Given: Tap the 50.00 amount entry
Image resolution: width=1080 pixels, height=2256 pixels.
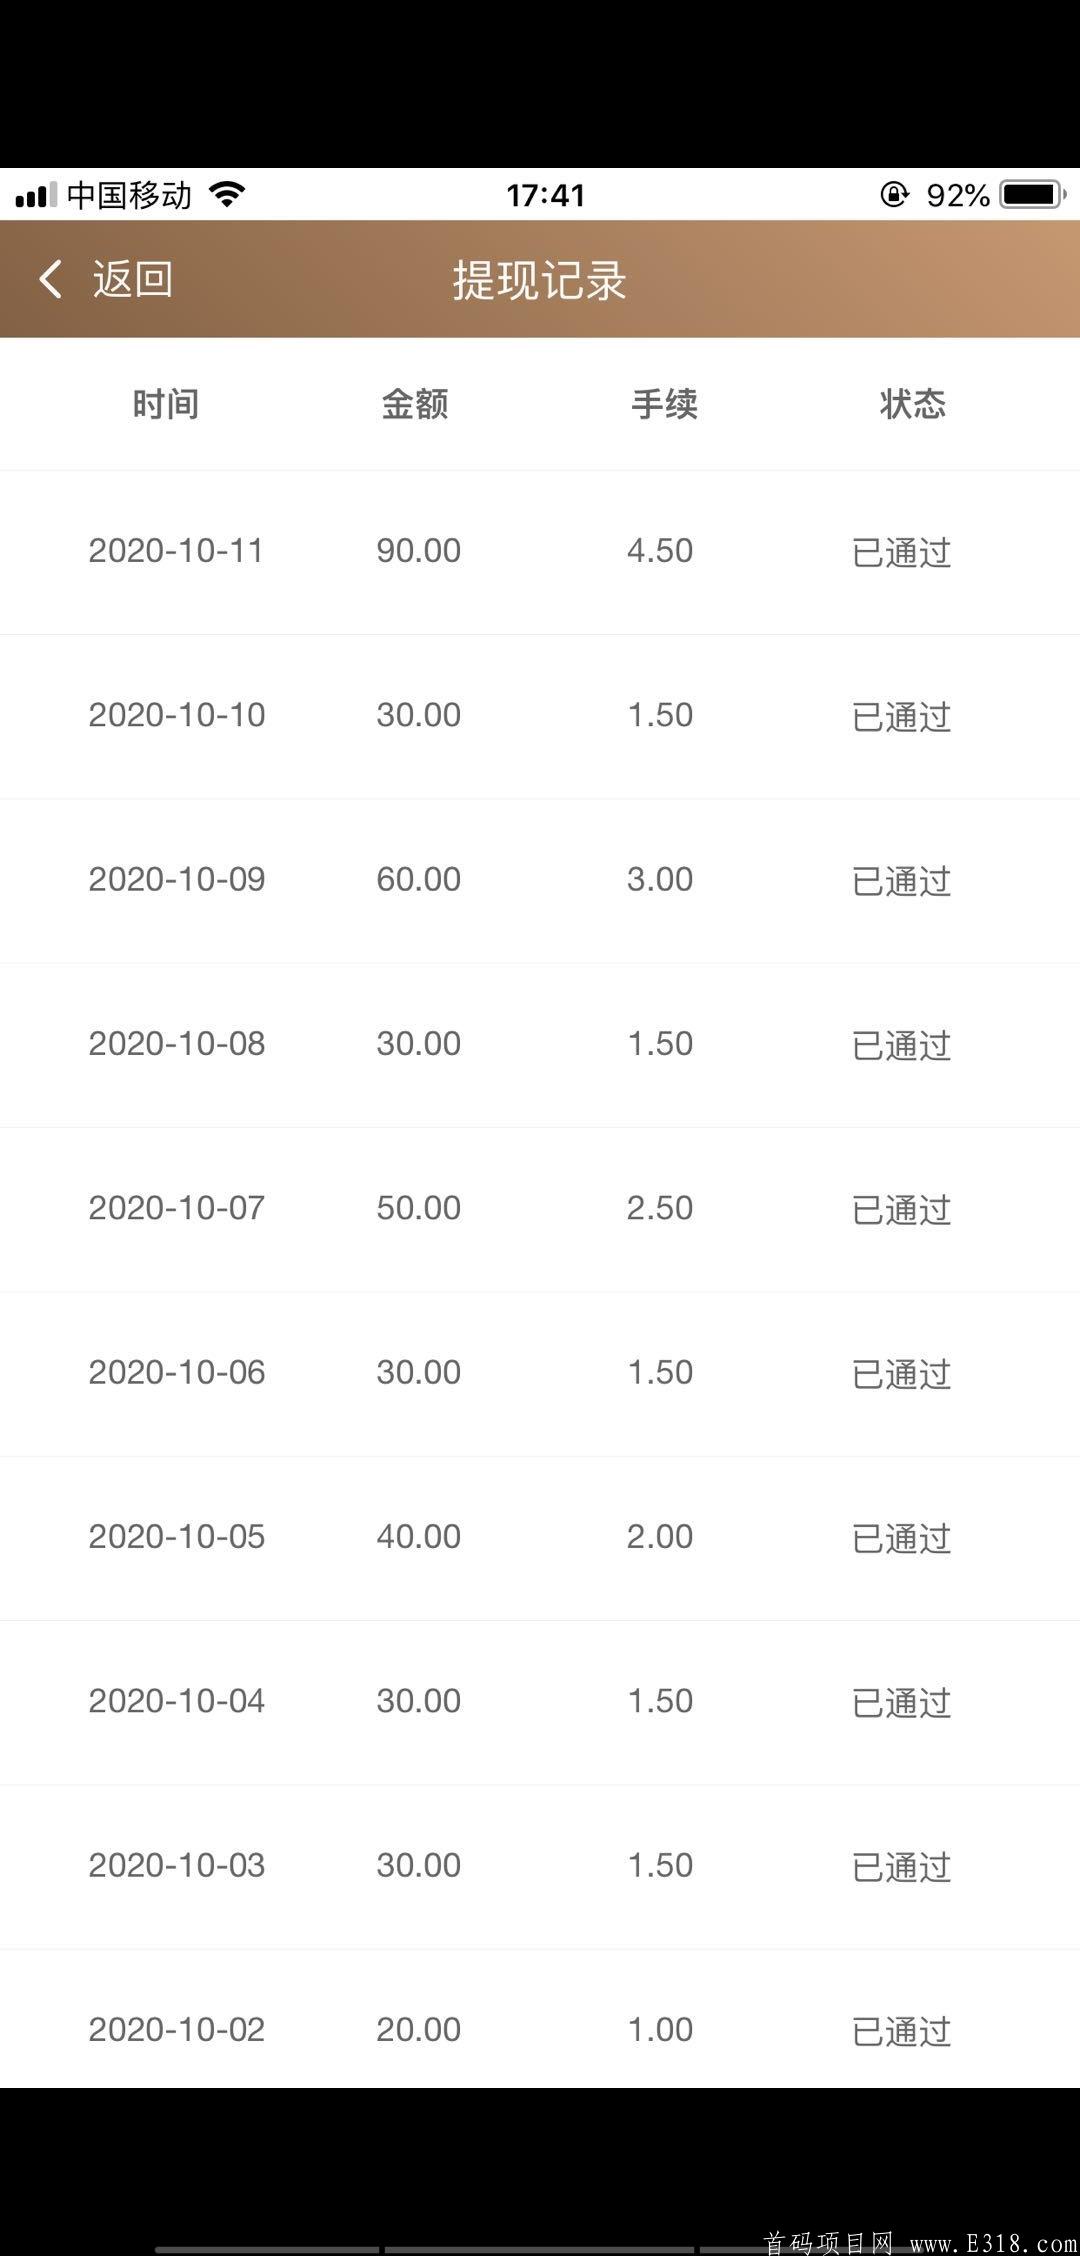Looking at the screenshot, I should [x=418, y=1208].
